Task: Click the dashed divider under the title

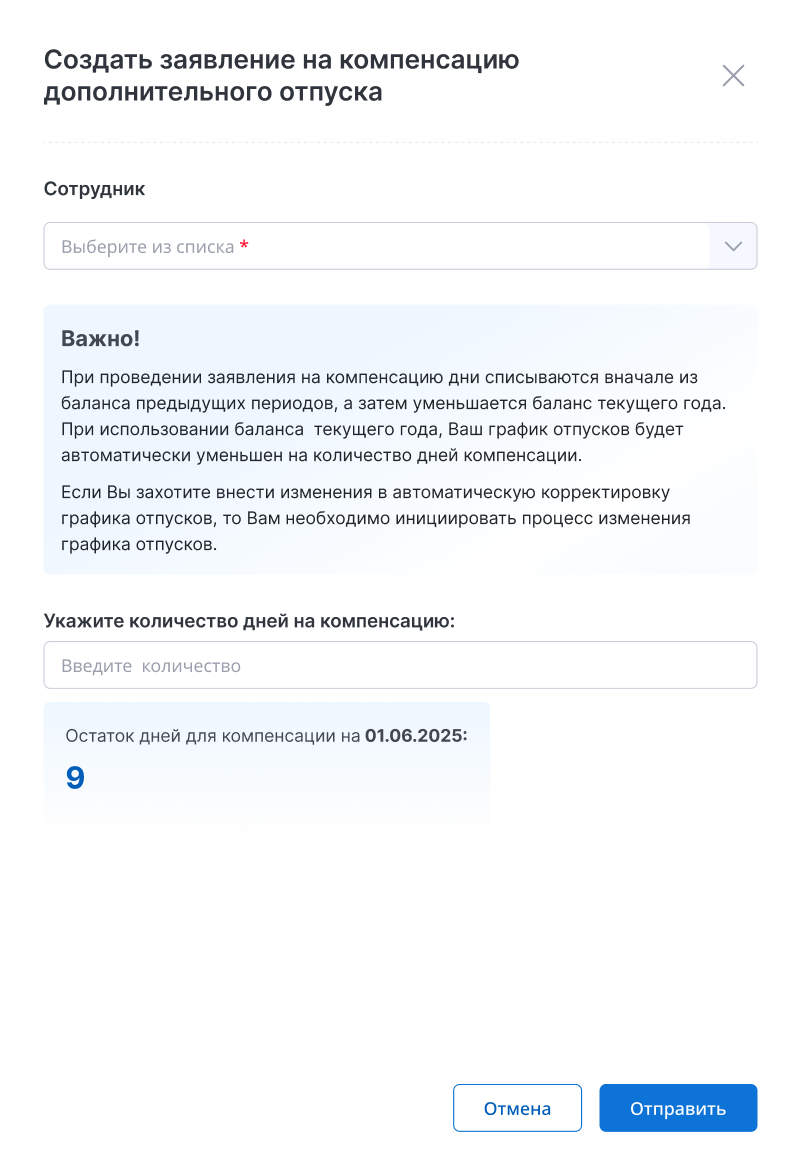Action: (400, 142)
